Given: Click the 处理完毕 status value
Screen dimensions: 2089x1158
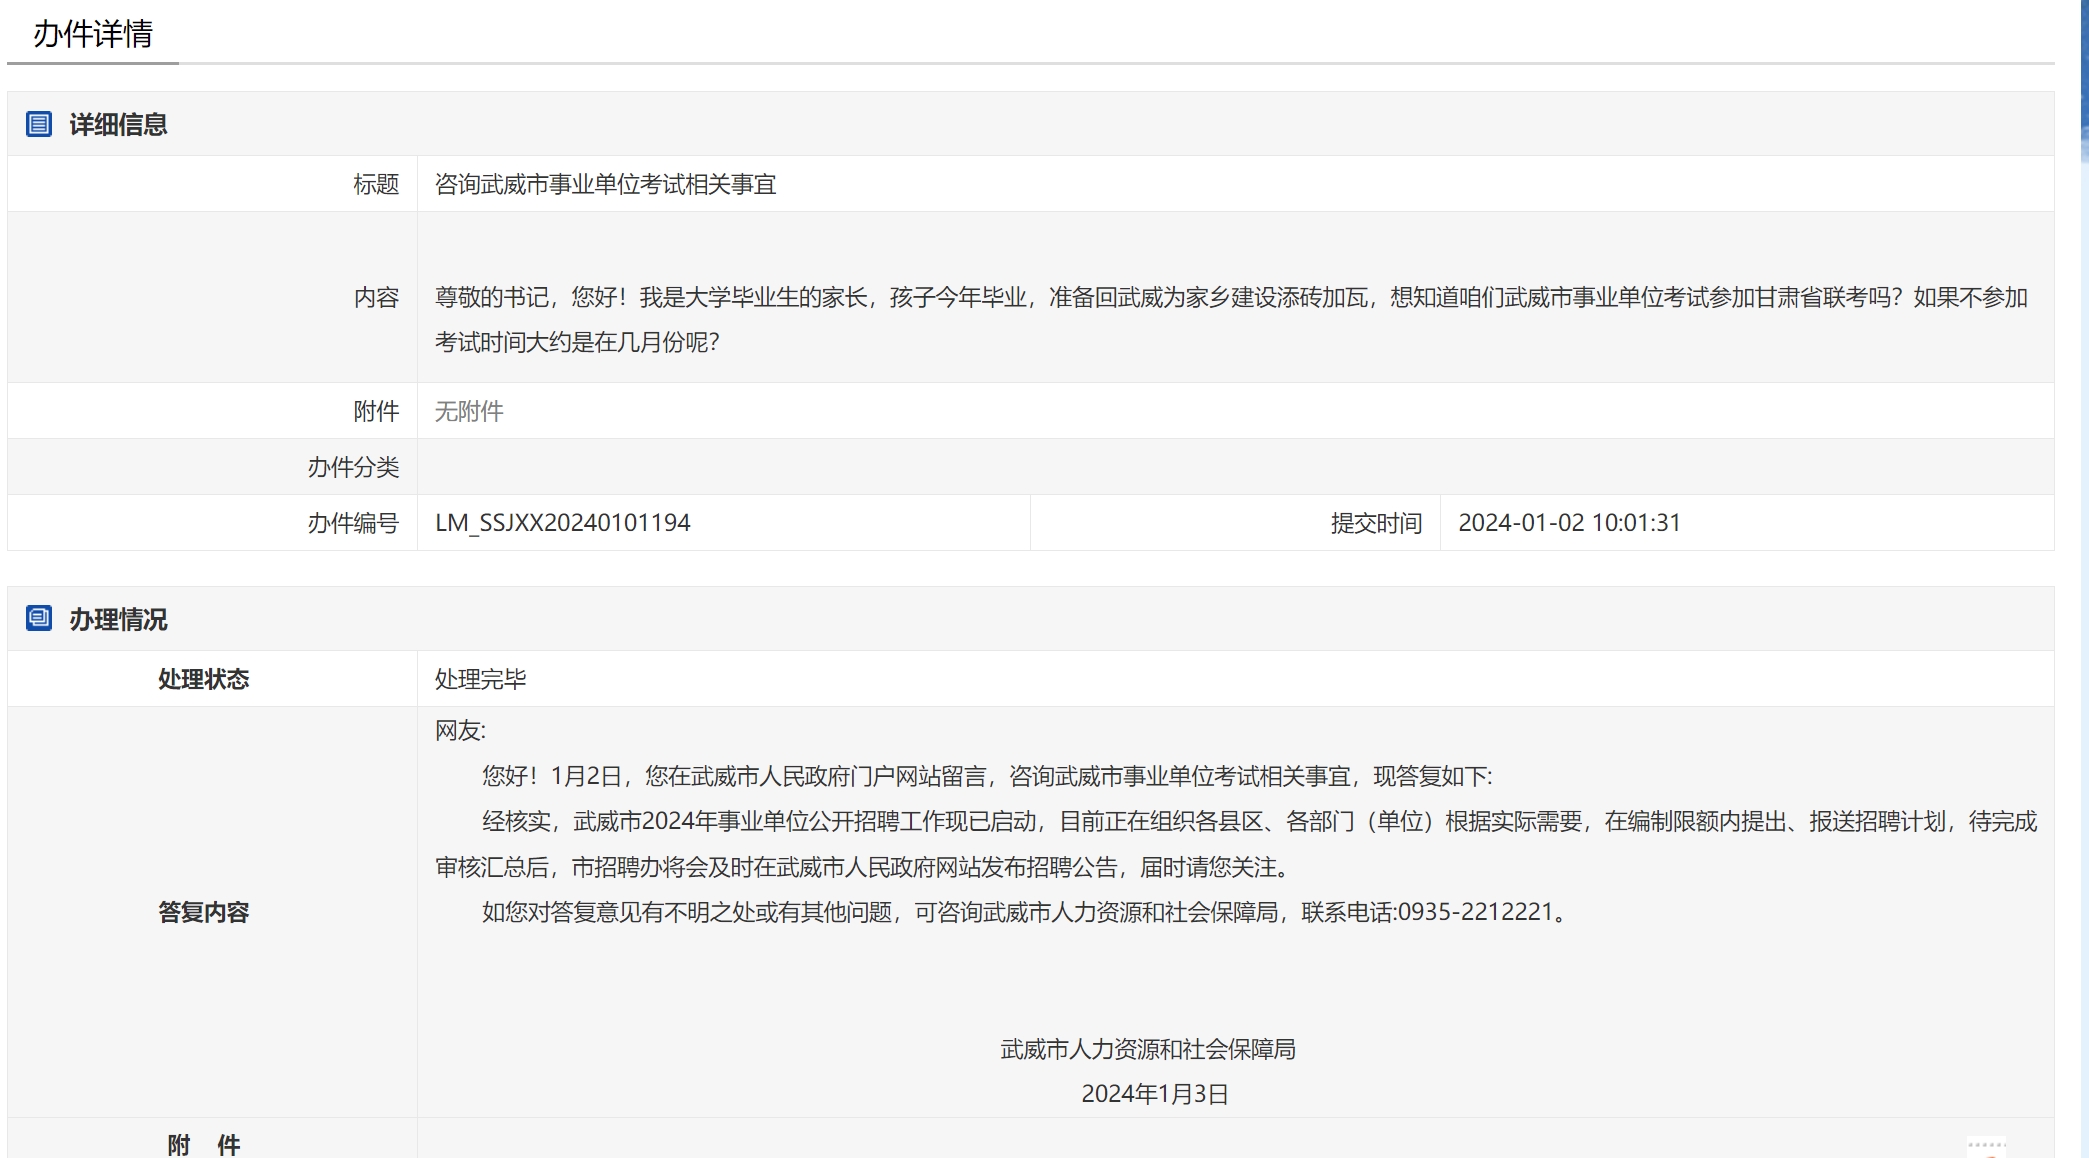Looking at the screenshot, I should pyautogui.click(x=480, y=679).
